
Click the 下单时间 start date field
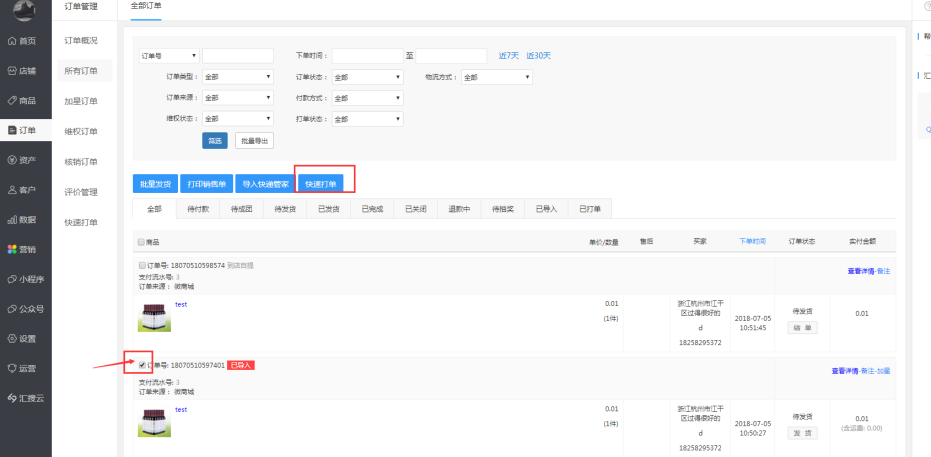[x=366, y=56]
